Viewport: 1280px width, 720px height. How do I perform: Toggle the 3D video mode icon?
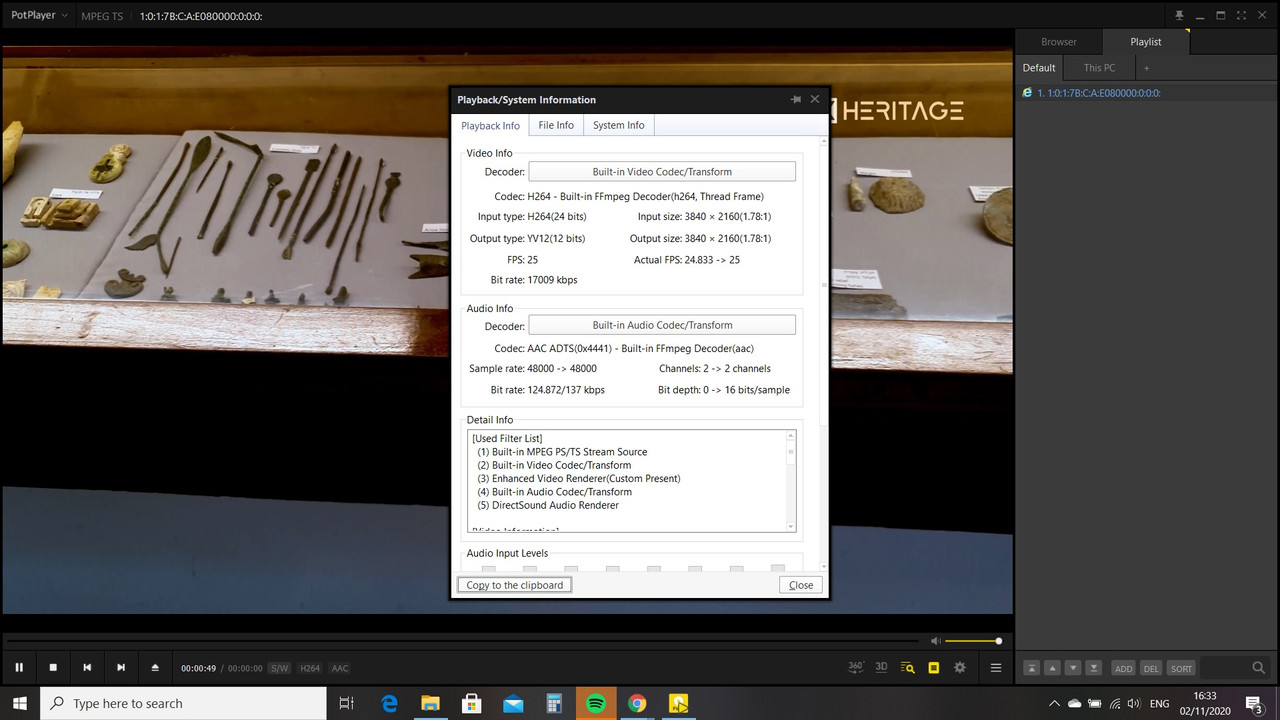click(881, 667)
